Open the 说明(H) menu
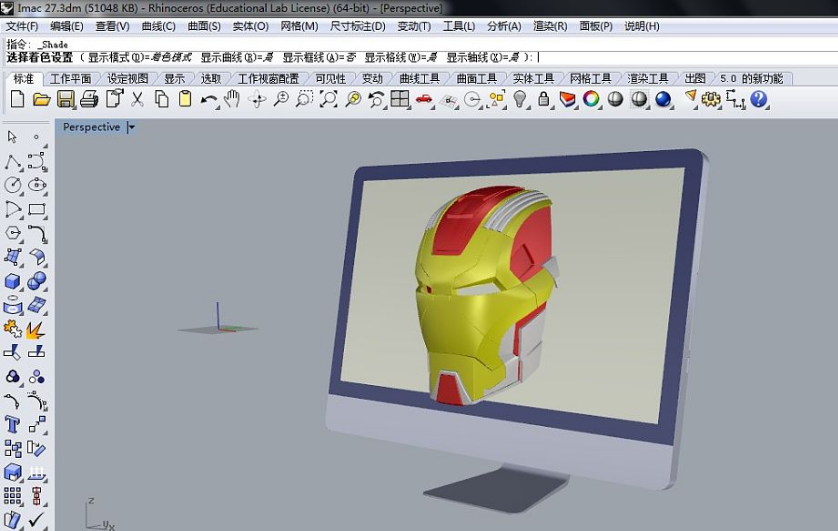This screenshot has width=838, height=531. pos(642,26)
